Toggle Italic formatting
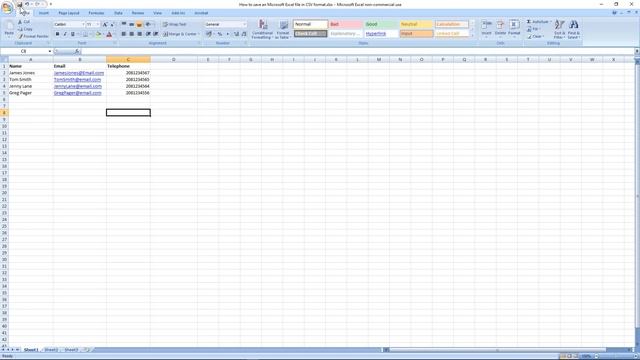The width and height of the screenshot is (640, 360). tap(65, 34)
